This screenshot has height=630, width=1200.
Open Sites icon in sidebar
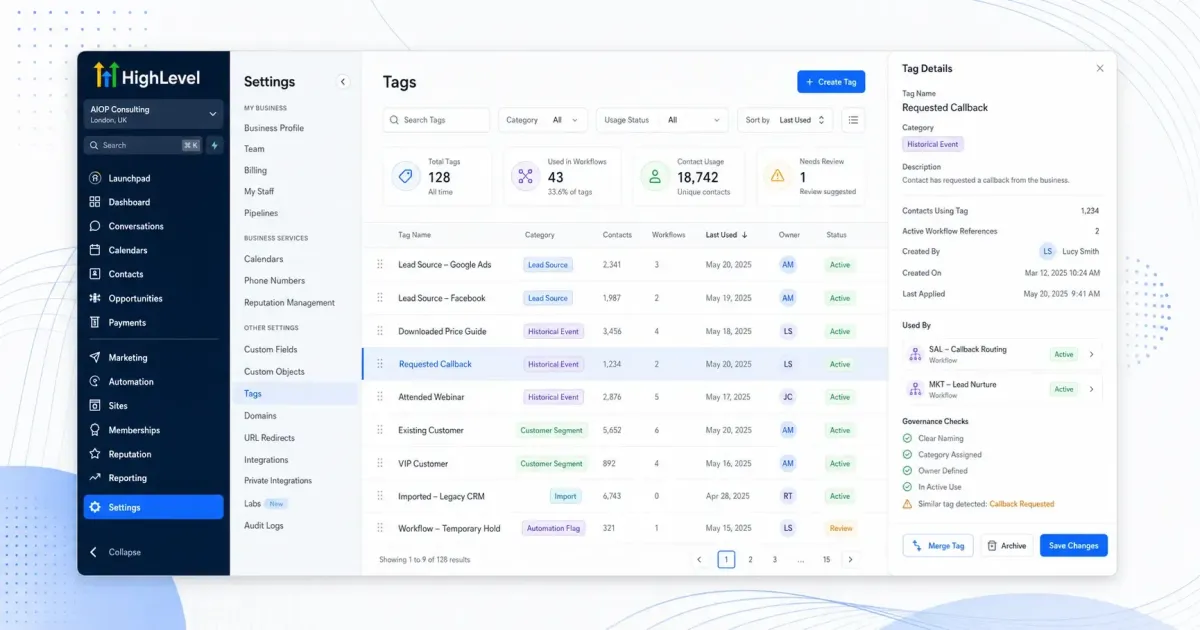(x=95, y=405)
